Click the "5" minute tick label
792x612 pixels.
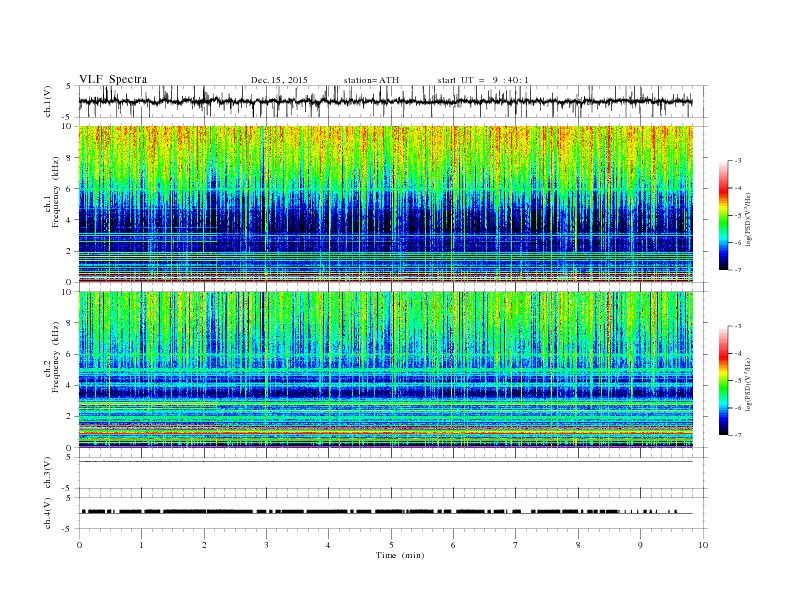(x=391, y=545)
